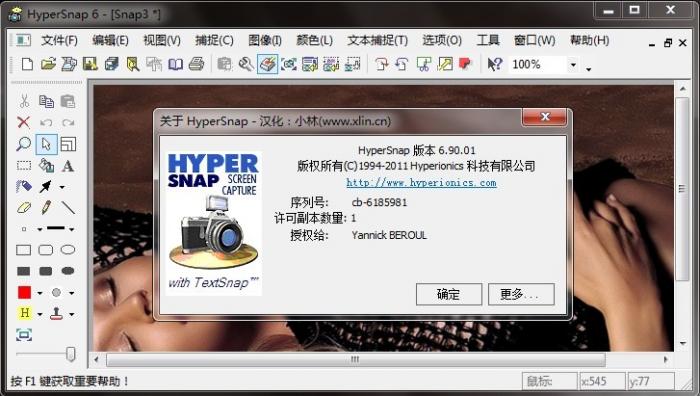The width and height of the screenshot is (700, 396).
Task: Click the Open folder toolbar icon
Action: point(48,64)
